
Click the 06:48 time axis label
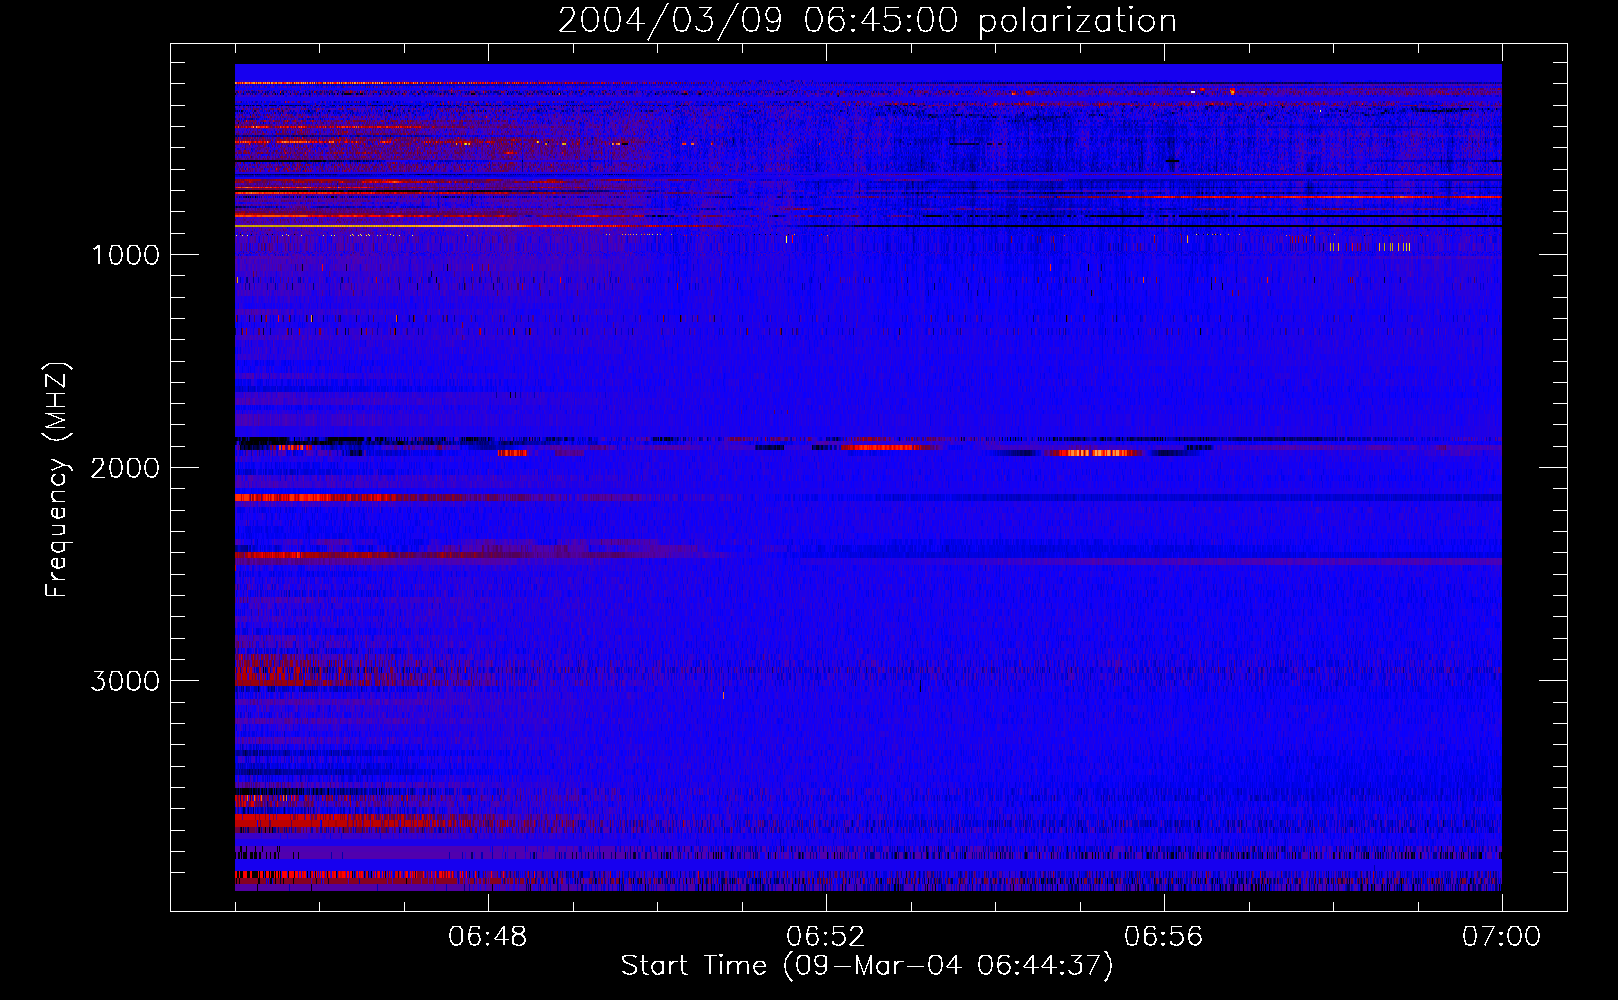pyautogui.click(x=488, y=937)
